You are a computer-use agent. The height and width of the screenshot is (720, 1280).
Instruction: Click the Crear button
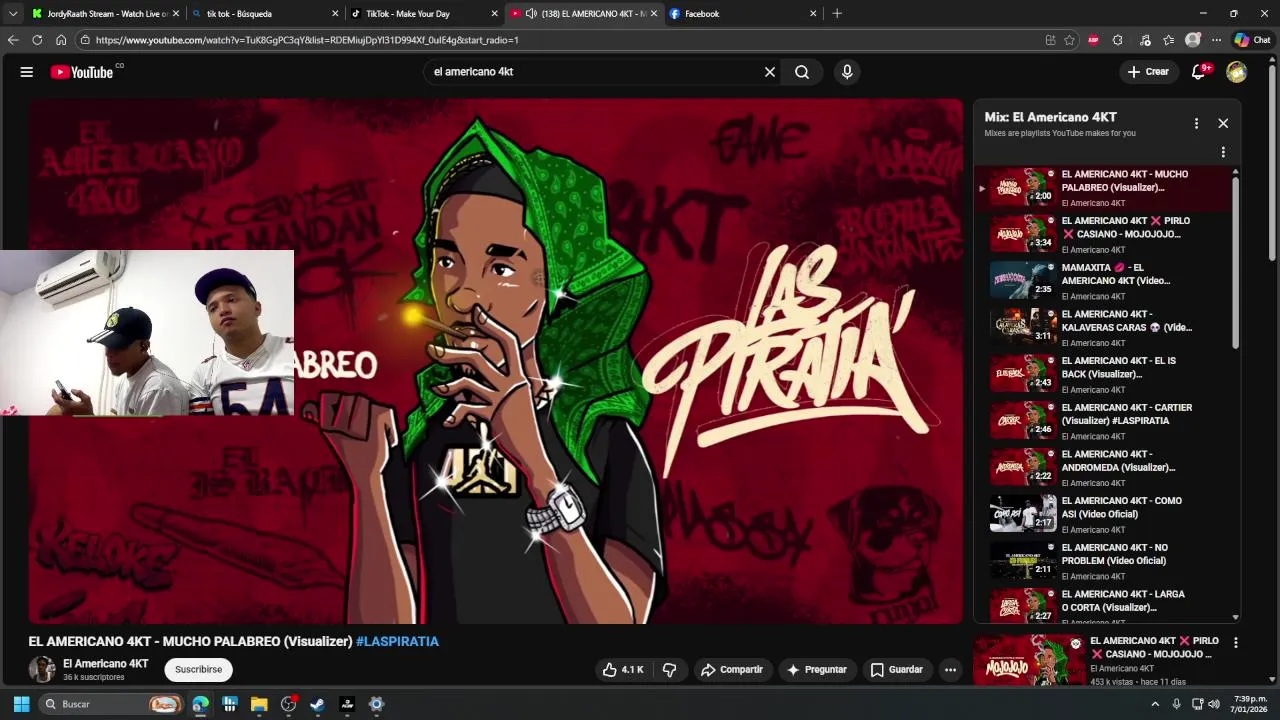[1148, 72]
